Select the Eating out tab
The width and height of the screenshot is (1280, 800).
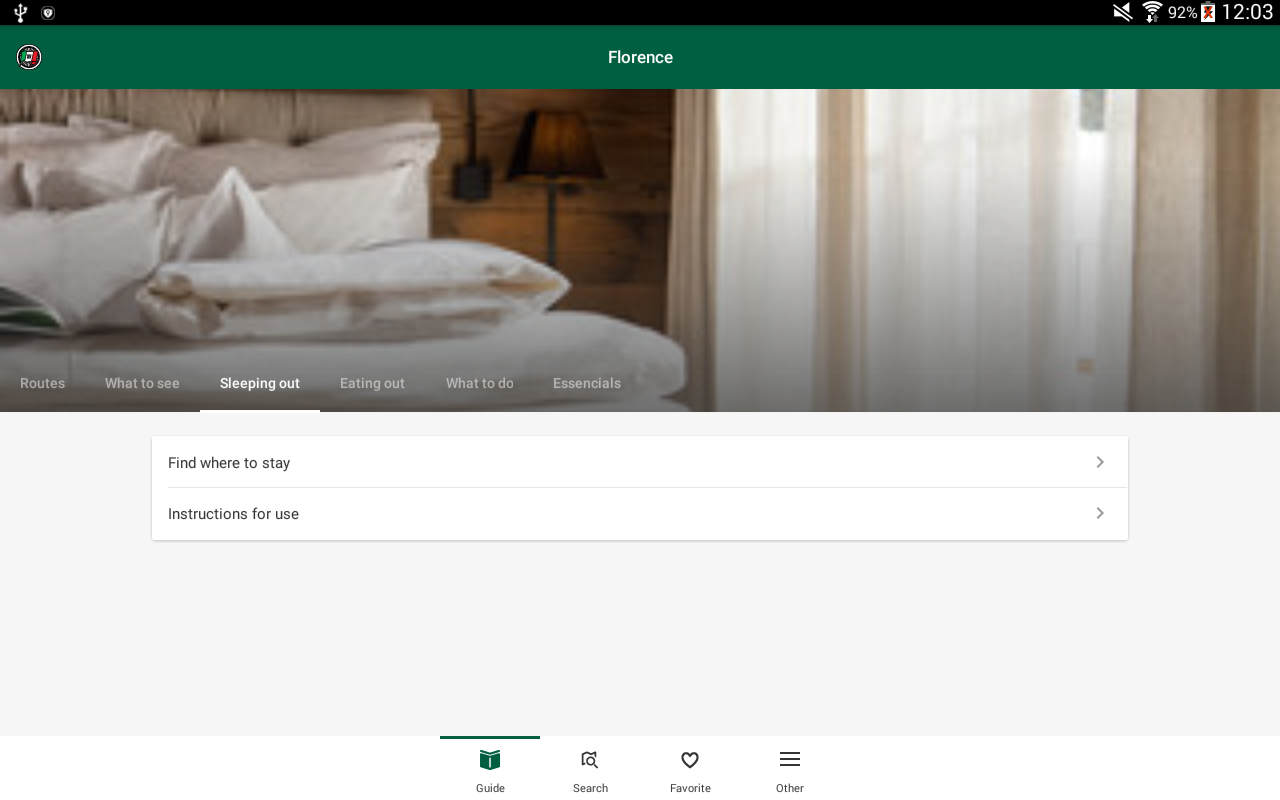coord(372,383)
